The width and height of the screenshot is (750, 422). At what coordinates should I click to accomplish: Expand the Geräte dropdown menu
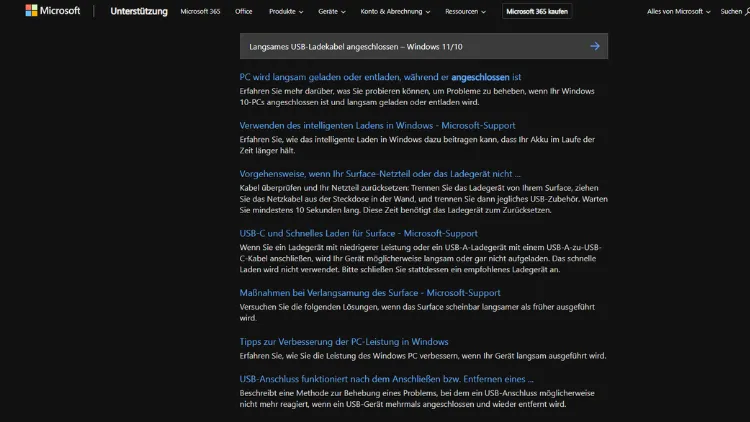(x=332, y=12)
